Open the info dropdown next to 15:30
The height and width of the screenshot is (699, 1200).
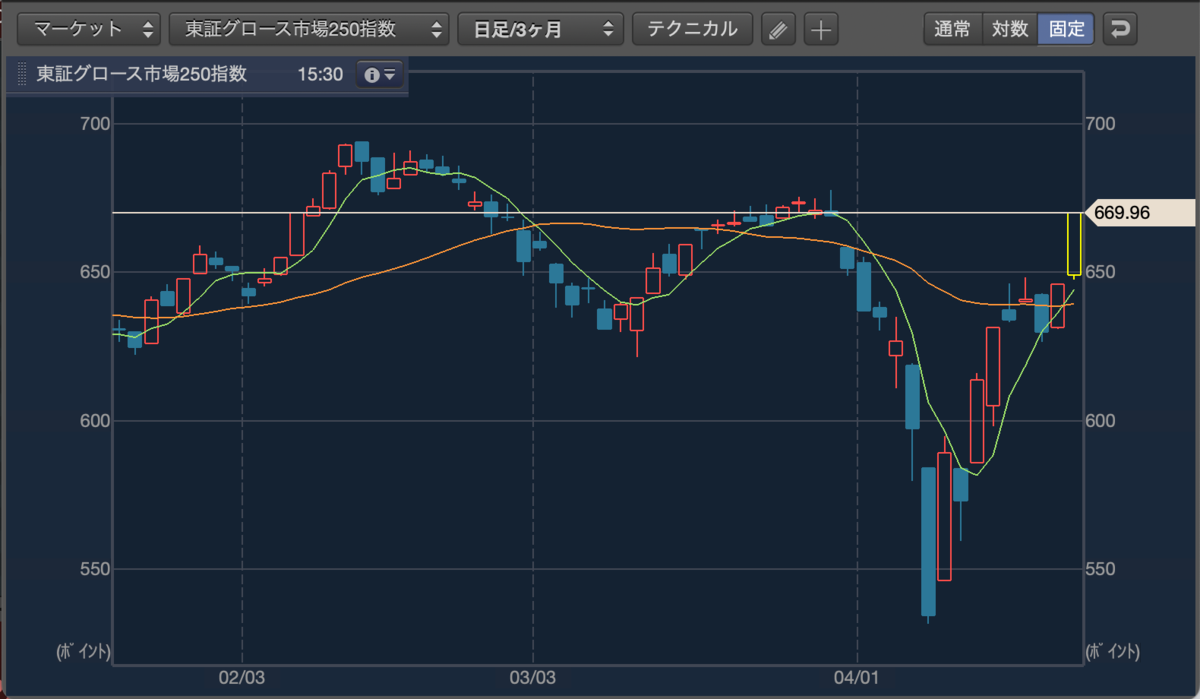381,75
